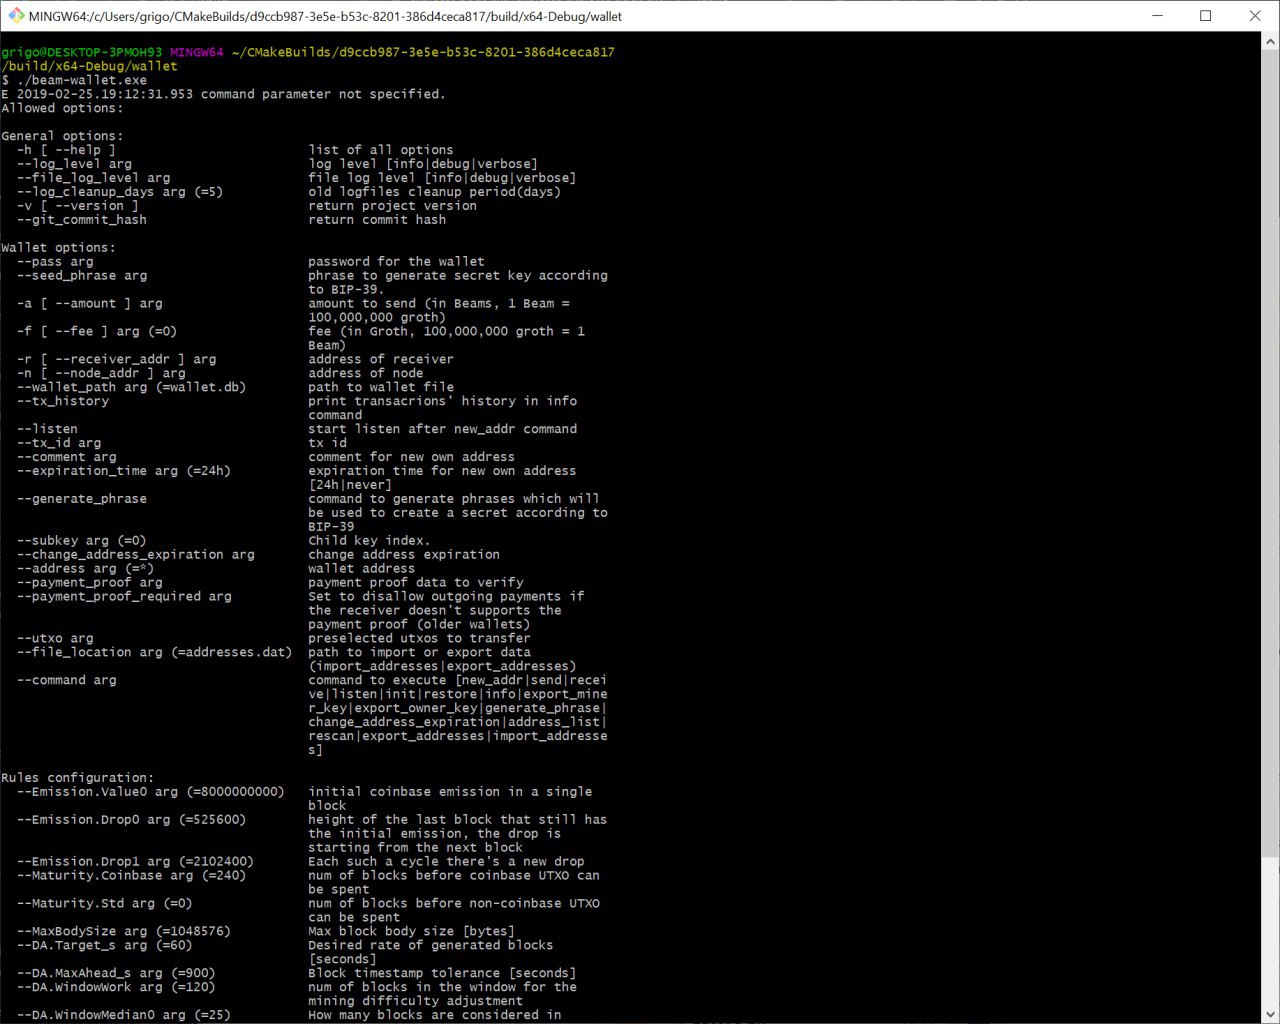Click the 'General options:' heading
This screenshot has width=1280, height=1024.
tap(62, 136)
